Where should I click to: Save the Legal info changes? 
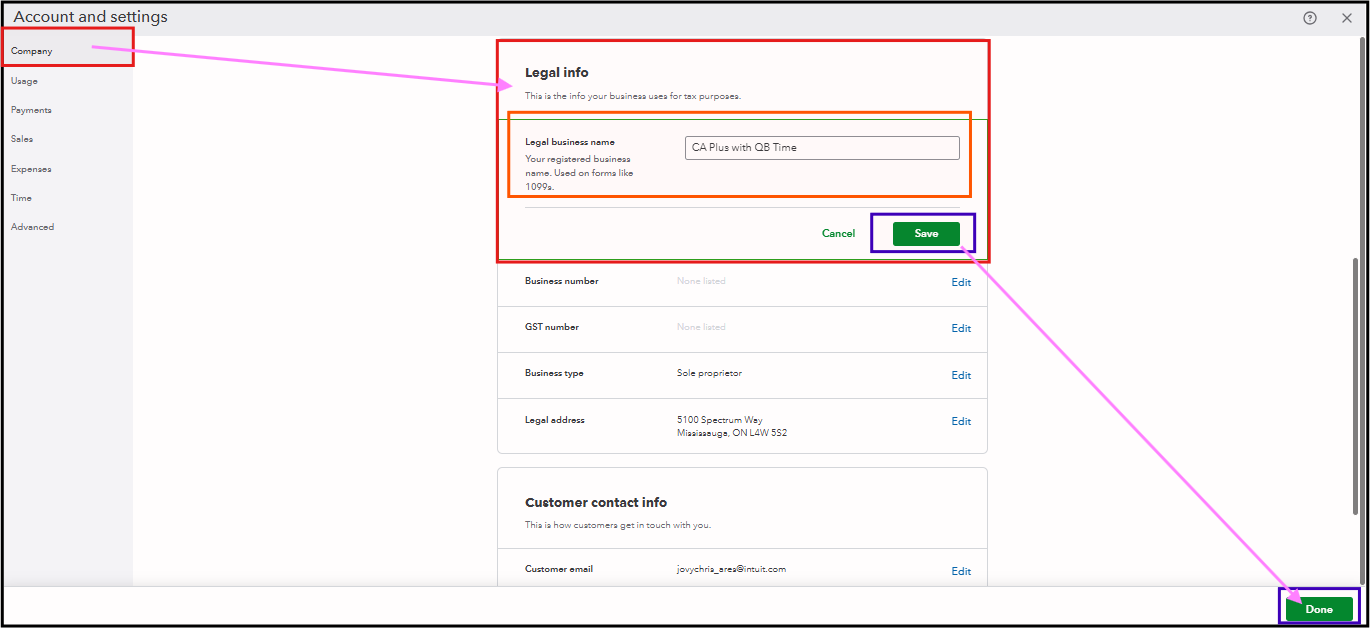926,234
